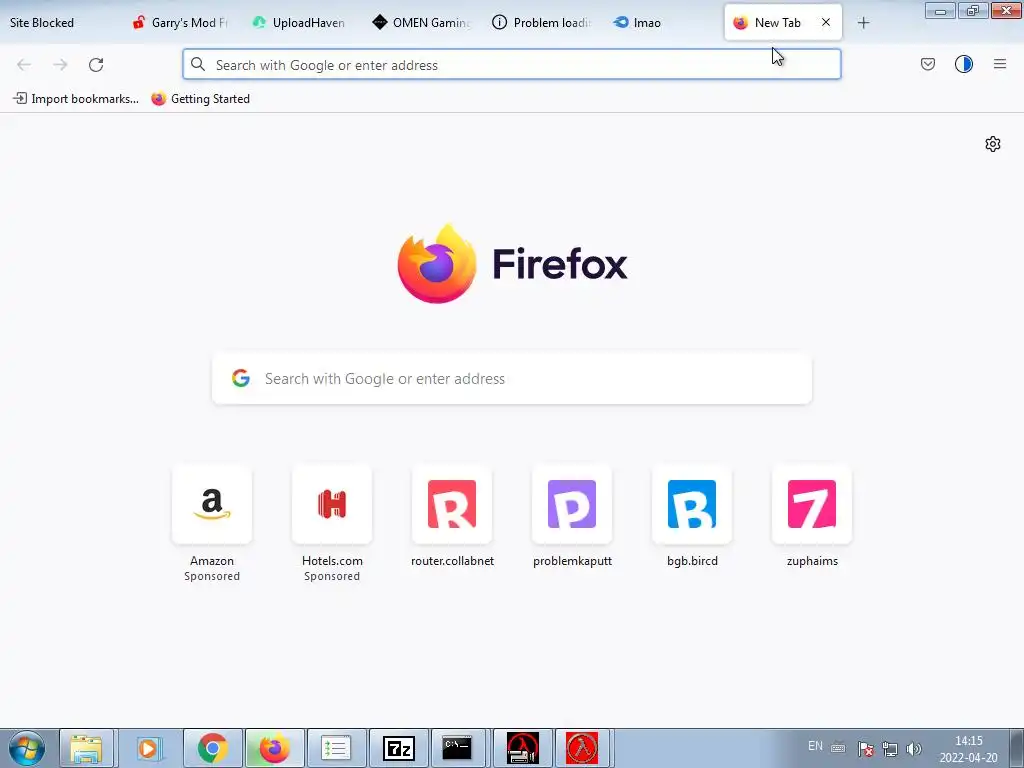
Task: Click the keyboard icon in the tray
Action: tap(838, 748)
